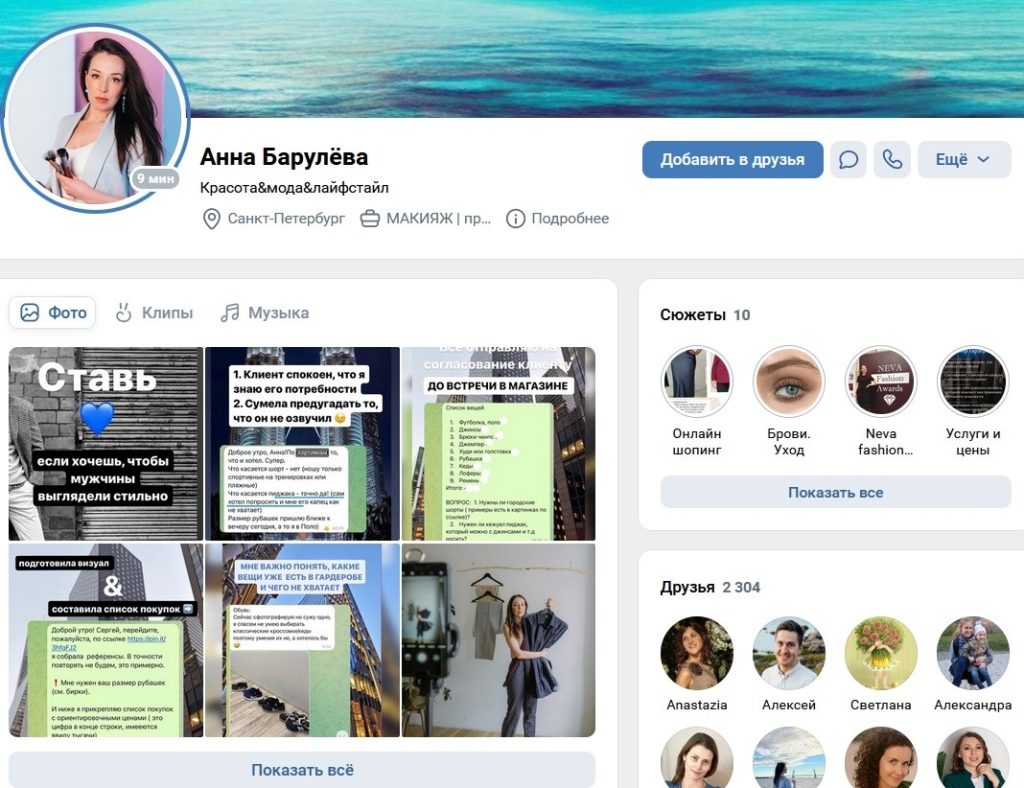1024x788 pixels.
Task: Start a call with the phone icon
Action: click(x=892, y=159)
